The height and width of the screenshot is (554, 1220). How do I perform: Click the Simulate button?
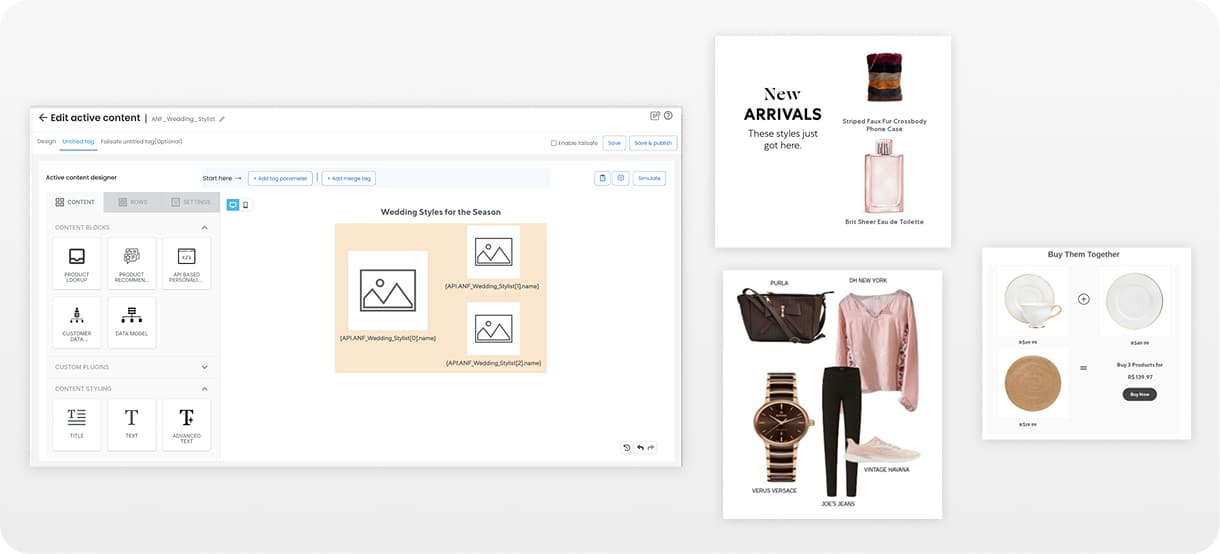(x=649, y=178)
